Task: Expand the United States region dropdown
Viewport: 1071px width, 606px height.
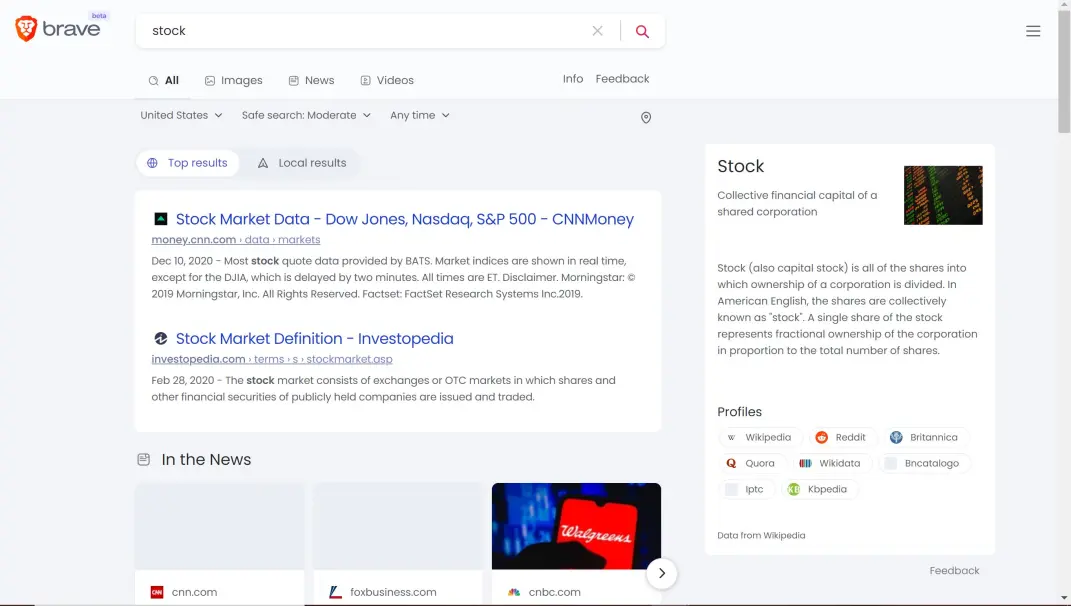Action: coord(182,115)
